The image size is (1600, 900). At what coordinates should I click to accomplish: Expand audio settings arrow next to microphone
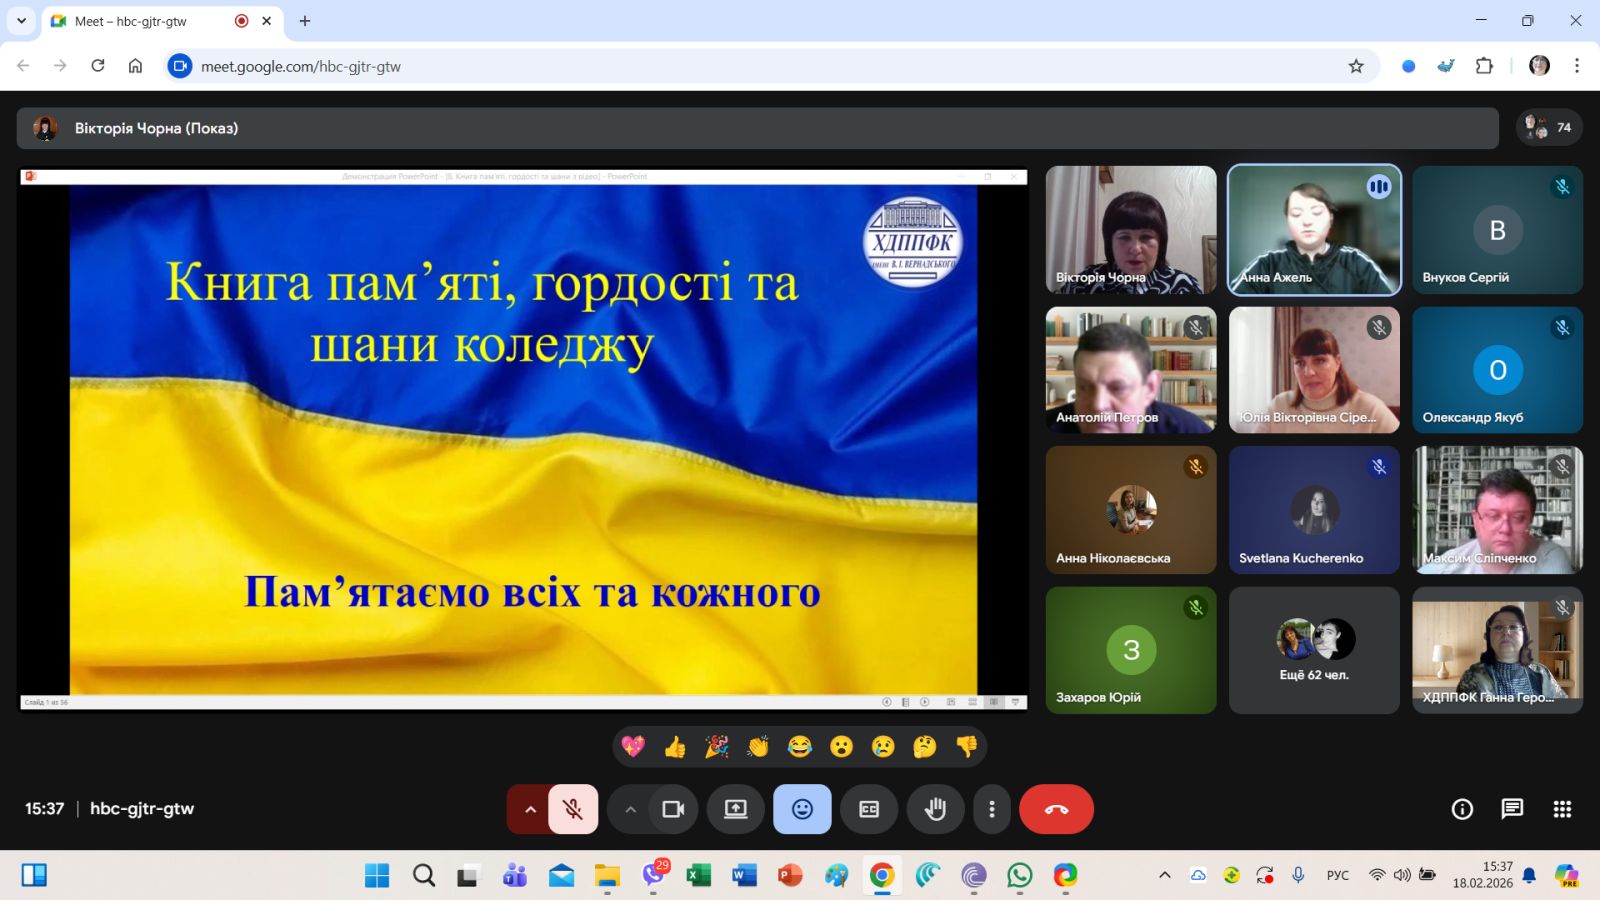530,809
